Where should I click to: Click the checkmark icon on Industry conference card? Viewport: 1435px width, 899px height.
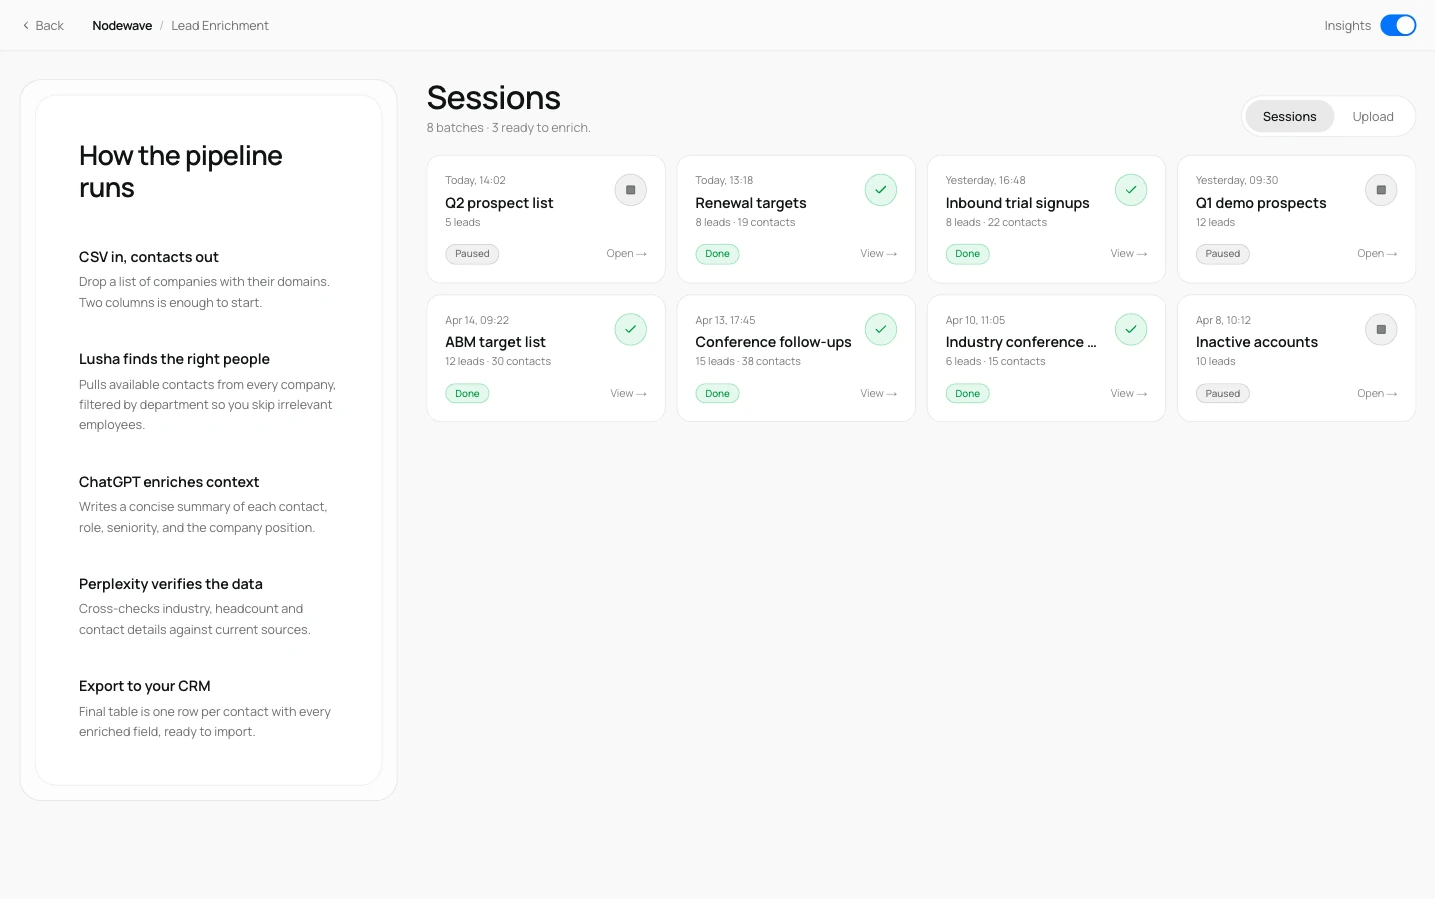point(1130,329)
